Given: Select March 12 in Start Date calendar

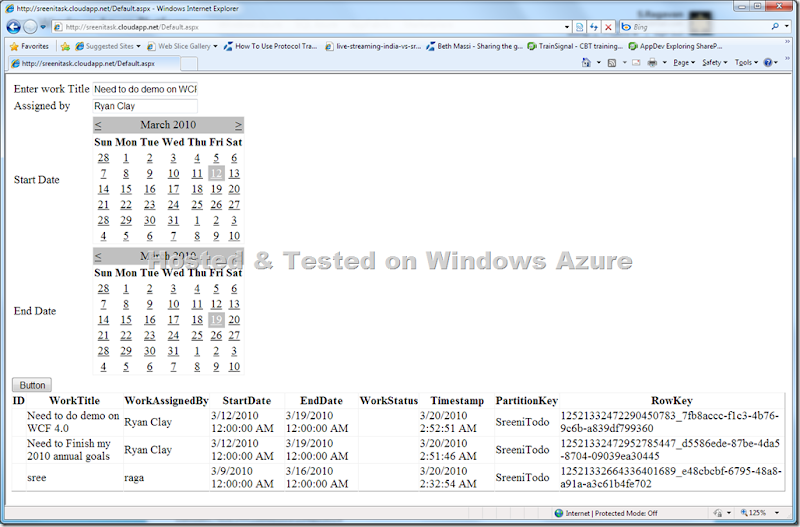Looking at the screenshot, I should 216,173.
